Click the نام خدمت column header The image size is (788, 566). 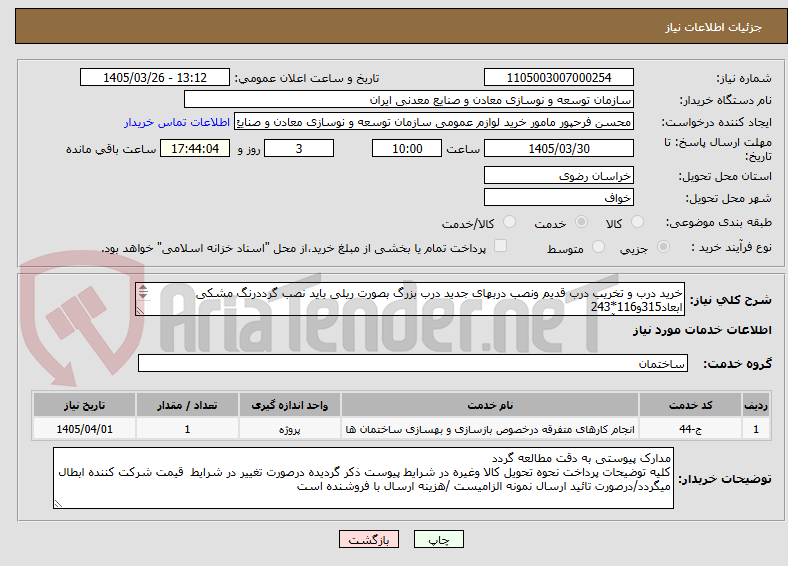(490, 405)
